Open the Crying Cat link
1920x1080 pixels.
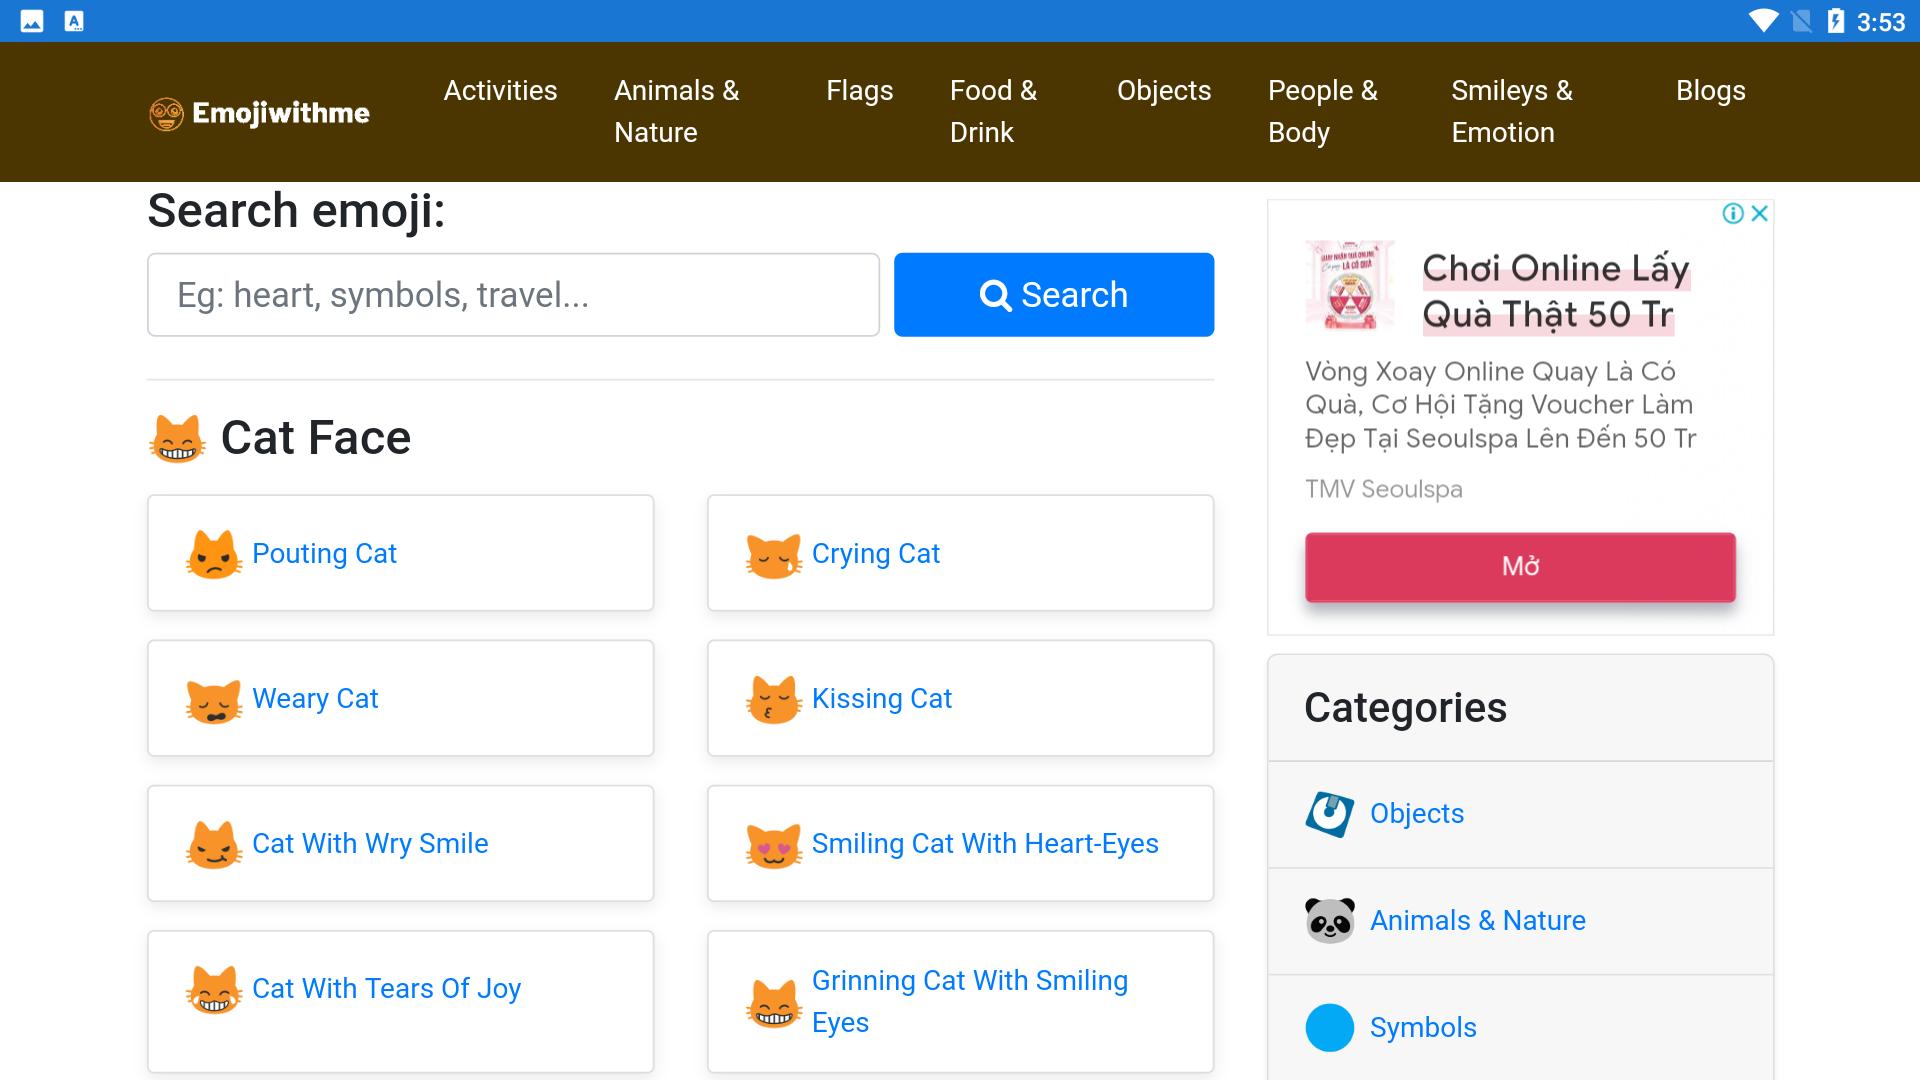876,554
